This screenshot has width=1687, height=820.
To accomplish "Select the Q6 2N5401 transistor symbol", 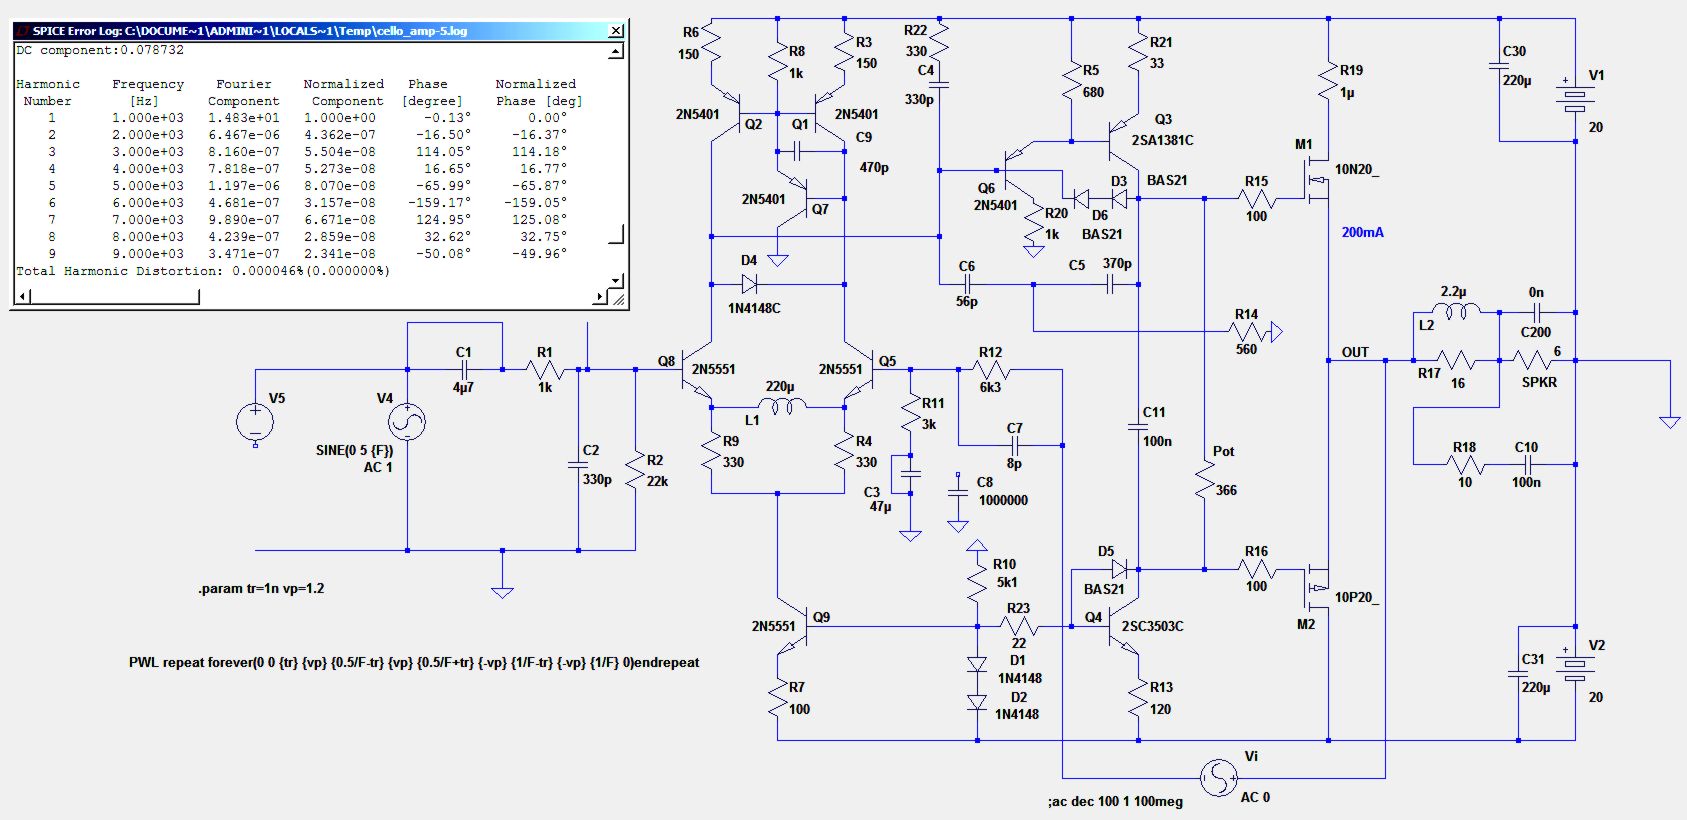I will coord(1020,170).
